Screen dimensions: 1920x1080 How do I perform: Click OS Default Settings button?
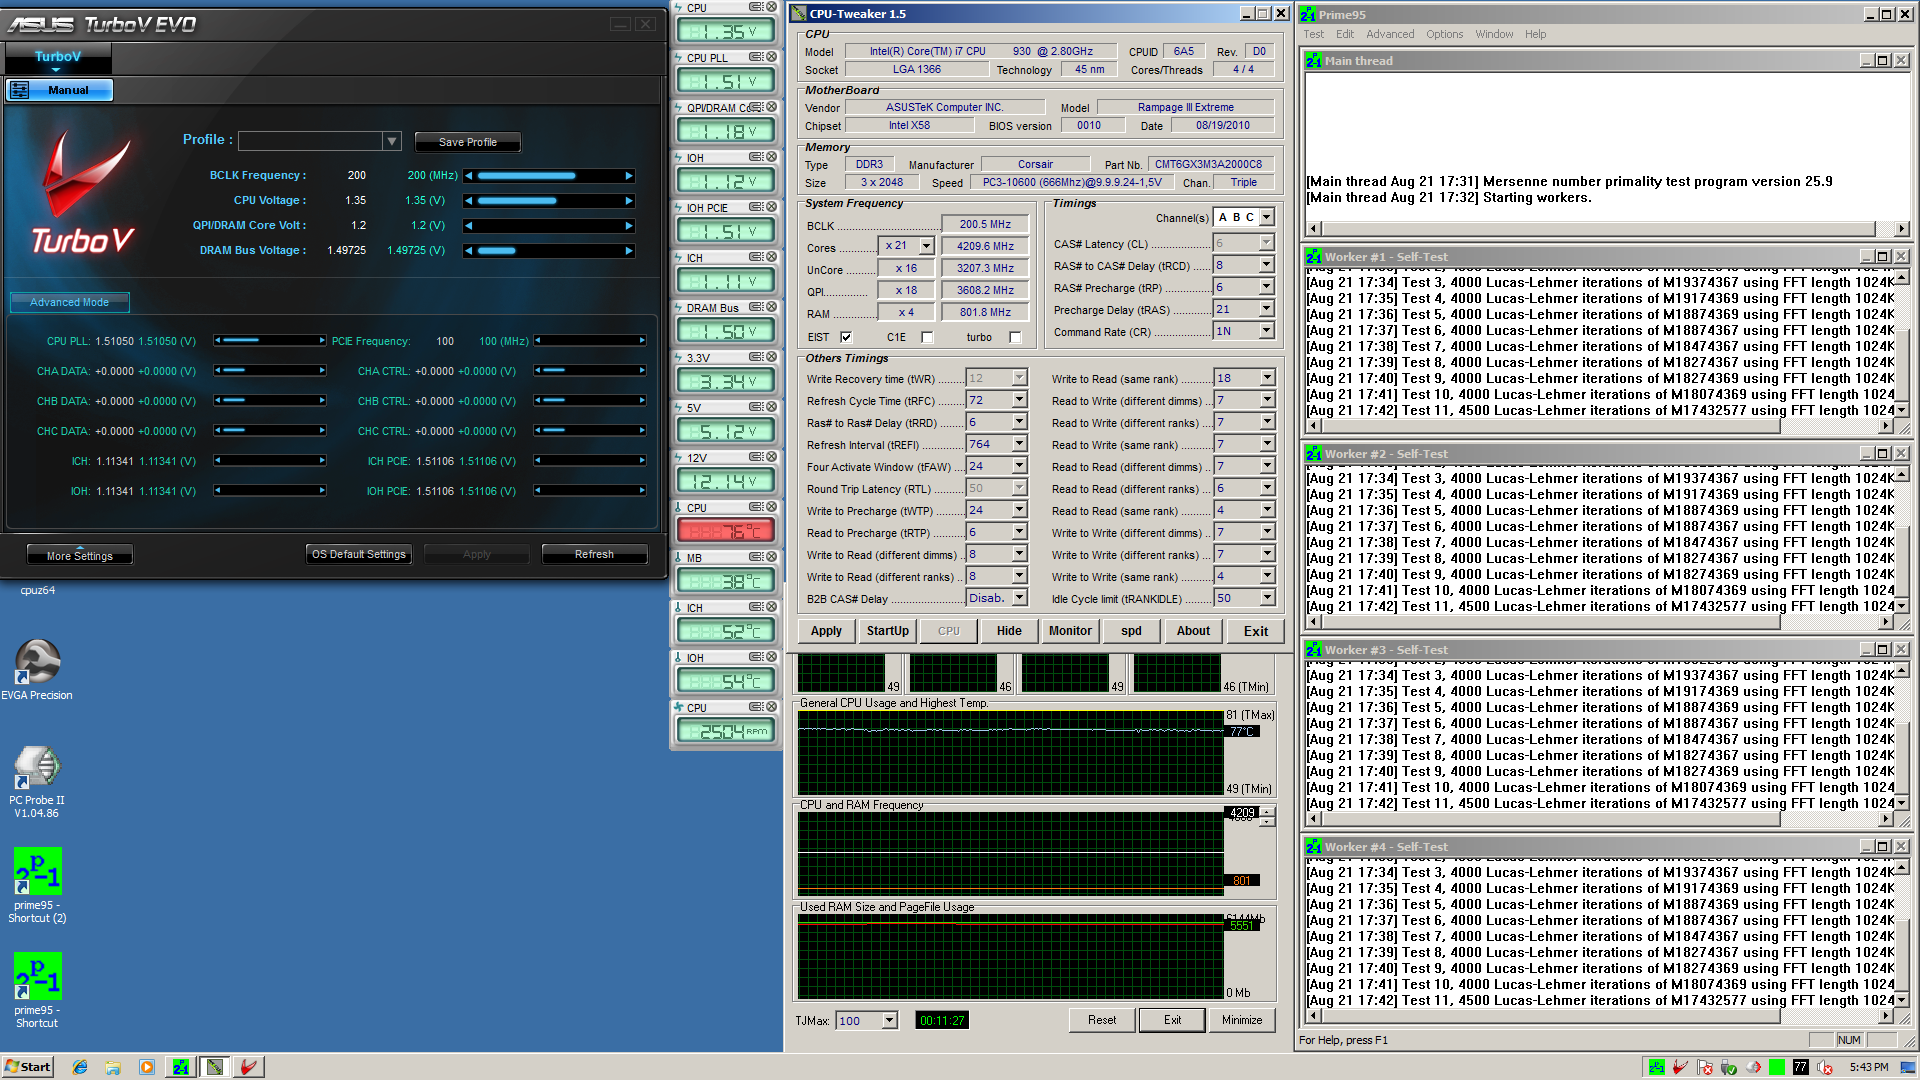358,554
